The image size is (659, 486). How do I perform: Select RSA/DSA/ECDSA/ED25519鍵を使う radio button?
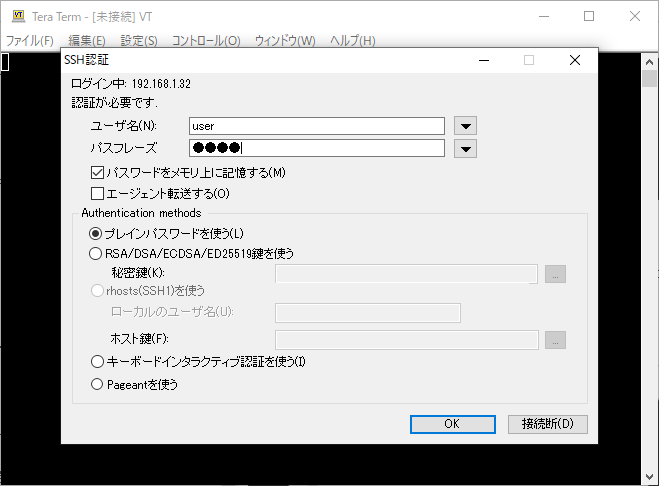point(96,254)
